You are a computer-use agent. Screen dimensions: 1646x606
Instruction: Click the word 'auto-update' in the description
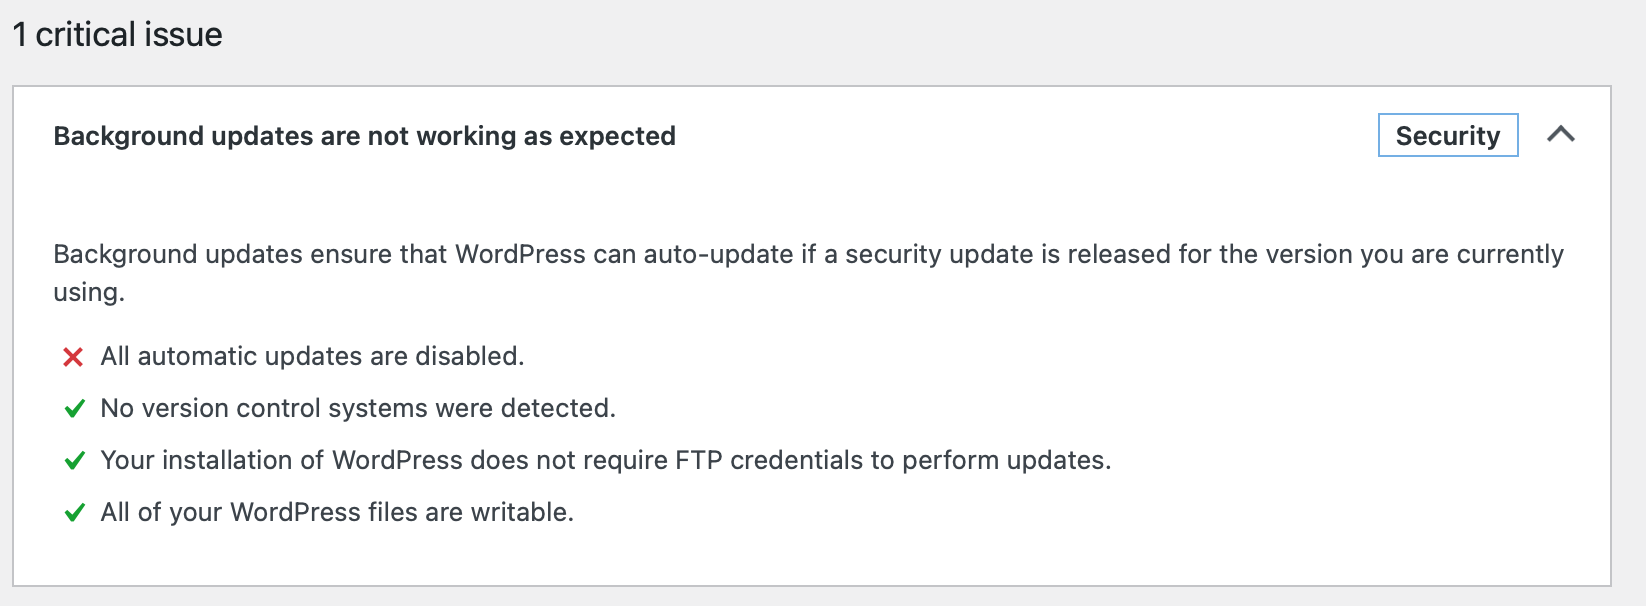(x=718, y=254)
